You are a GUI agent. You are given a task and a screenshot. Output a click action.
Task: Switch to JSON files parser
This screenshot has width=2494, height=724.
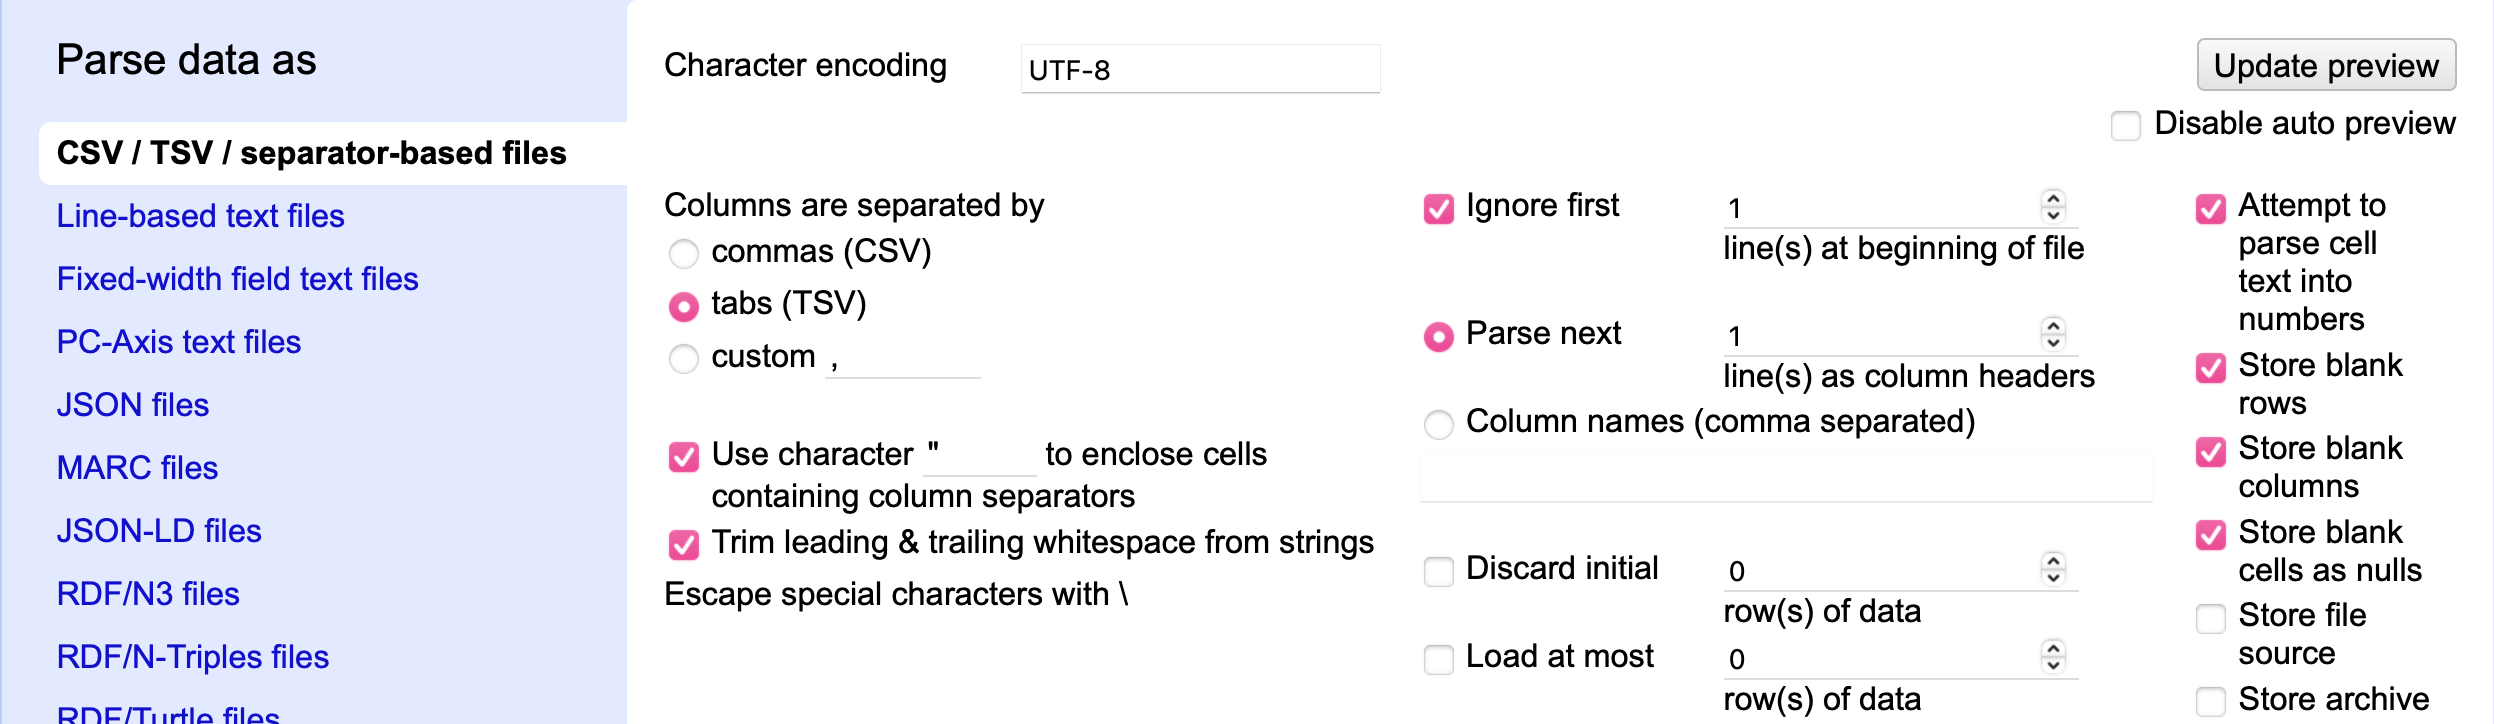133,405
